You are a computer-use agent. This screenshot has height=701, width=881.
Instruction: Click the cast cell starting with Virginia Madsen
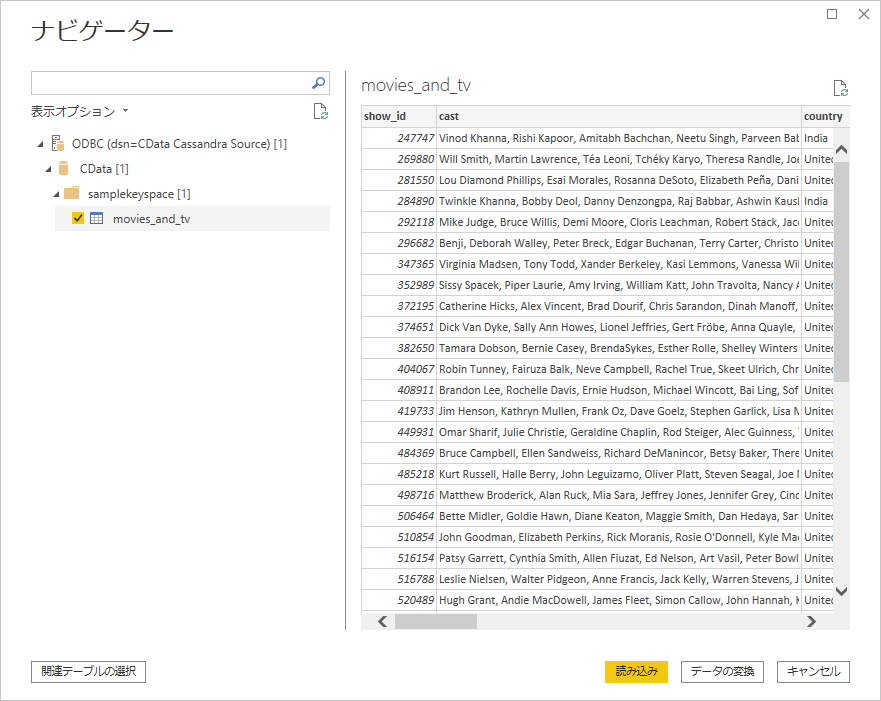(x=619, y=264)
